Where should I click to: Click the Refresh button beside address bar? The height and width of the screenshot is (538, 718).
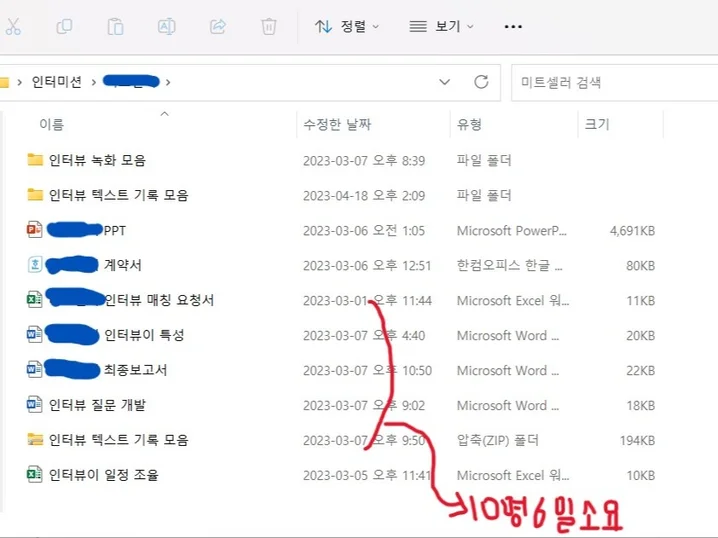481,82
